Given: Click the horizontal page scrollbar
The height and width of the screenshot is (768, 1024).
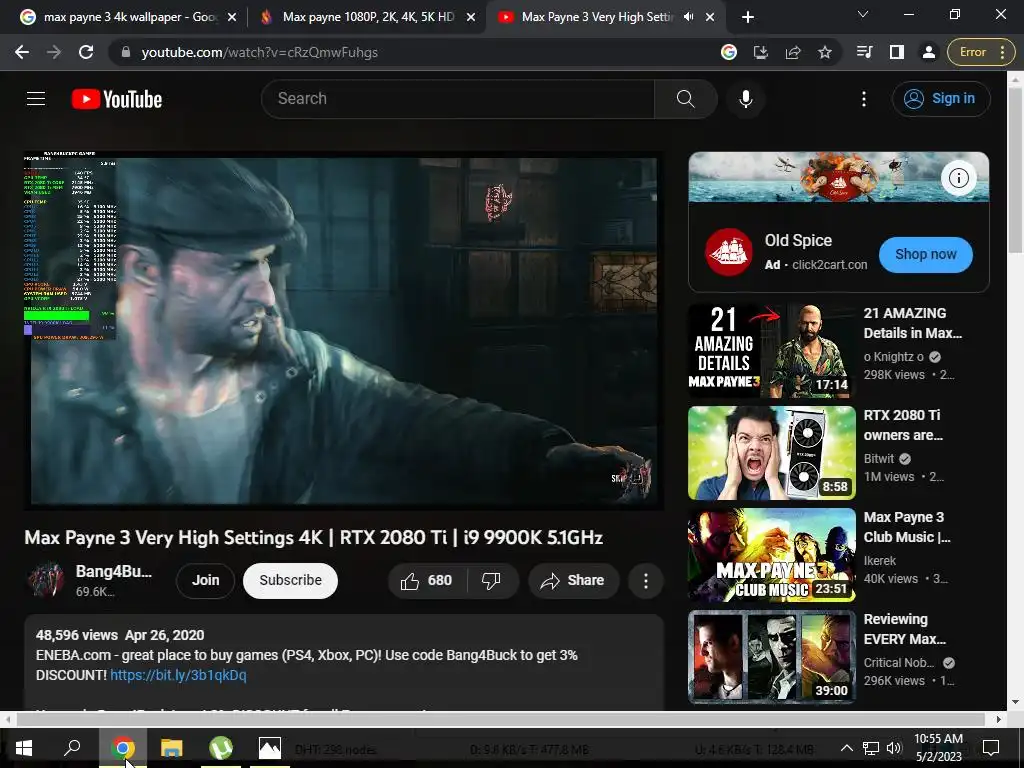Looking at the screenshot, I should click(502, 719).
